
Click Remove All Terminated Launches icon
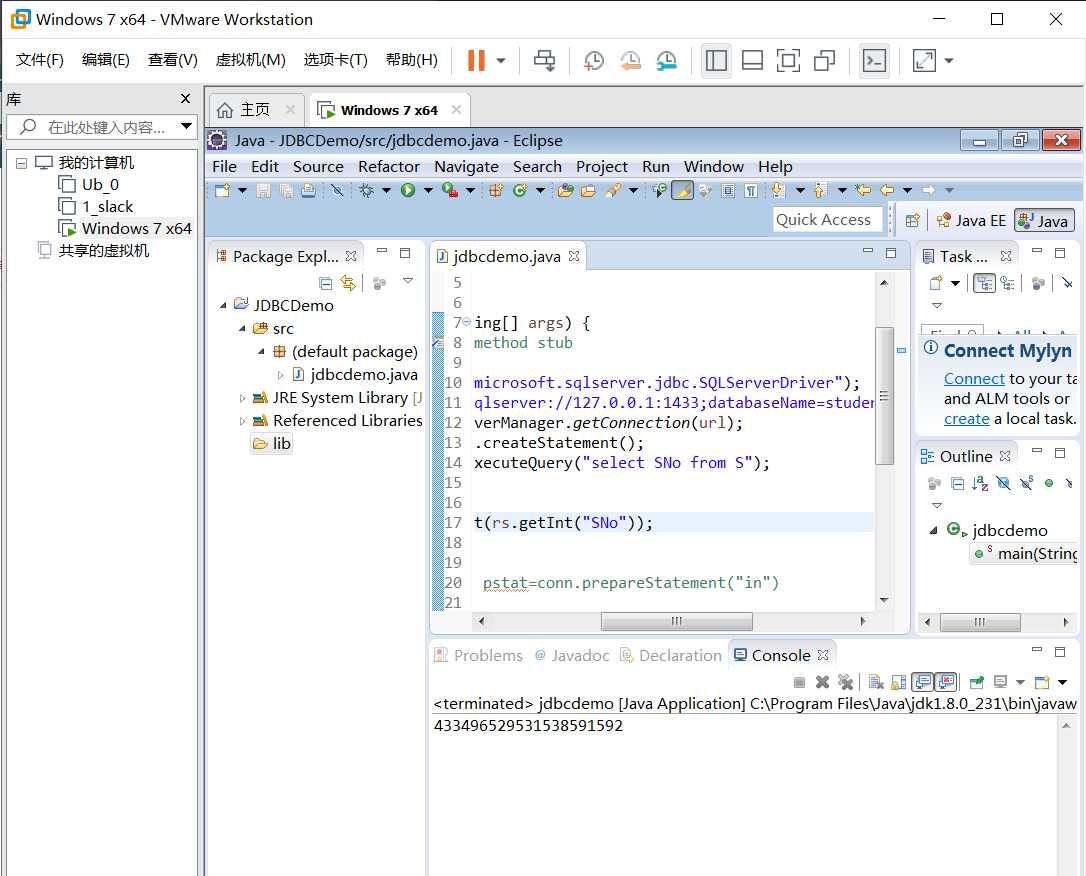pos(845,682)
